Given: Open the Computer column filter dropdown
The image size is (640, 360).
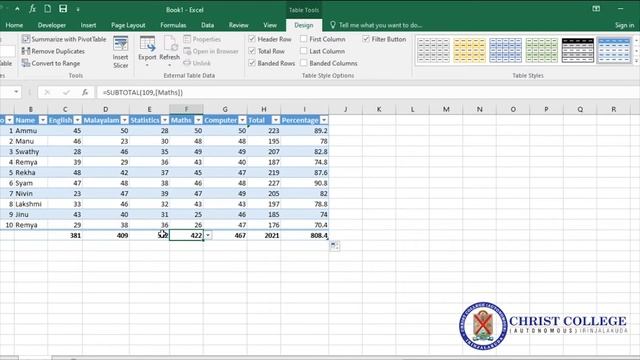Looking at the screenshot, I should (242, 120).
